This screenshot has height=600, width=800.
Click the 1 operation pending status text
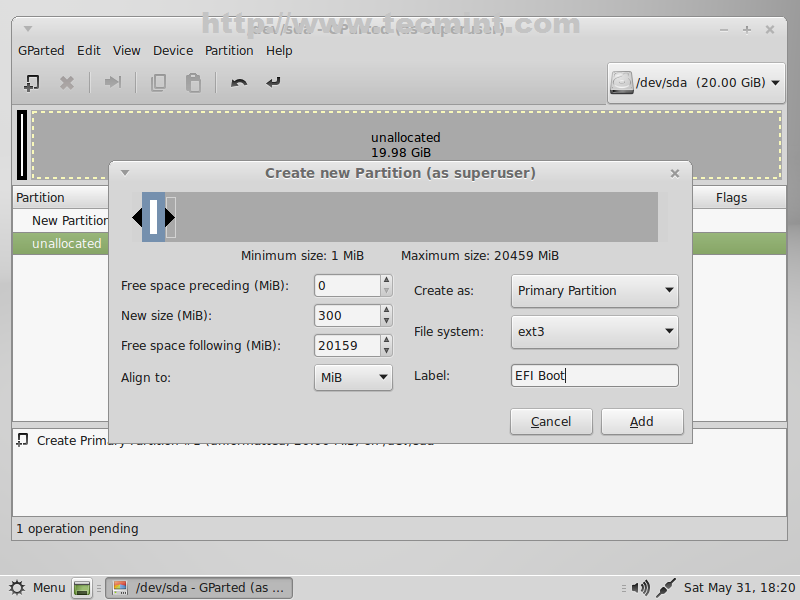pyautogui.click(x=78, y=529)
